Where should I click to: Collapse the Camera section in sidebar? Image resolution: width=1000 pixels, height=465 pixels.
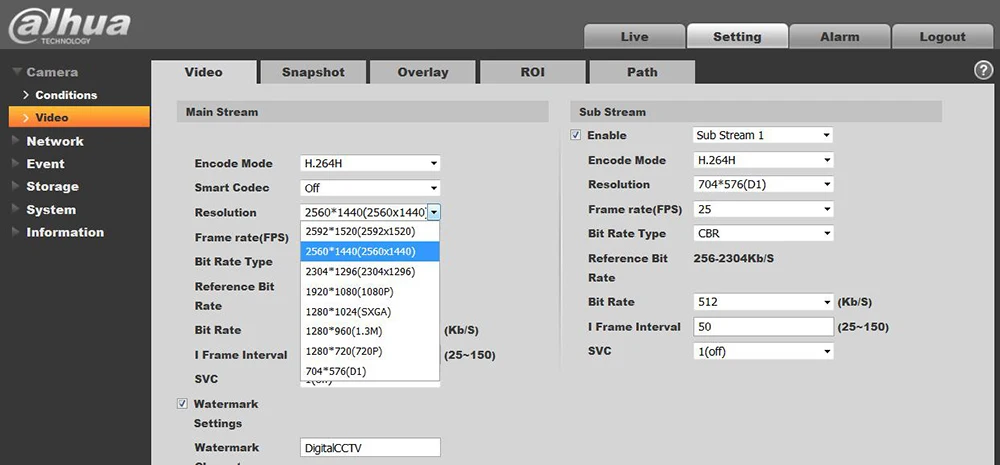pos(45,72)
